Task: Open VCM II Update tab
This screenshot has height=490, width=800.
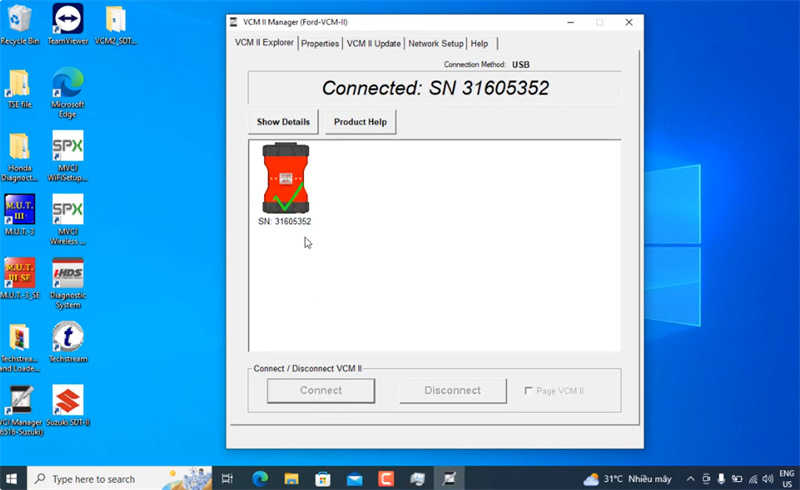Action: tap(373, 44)
